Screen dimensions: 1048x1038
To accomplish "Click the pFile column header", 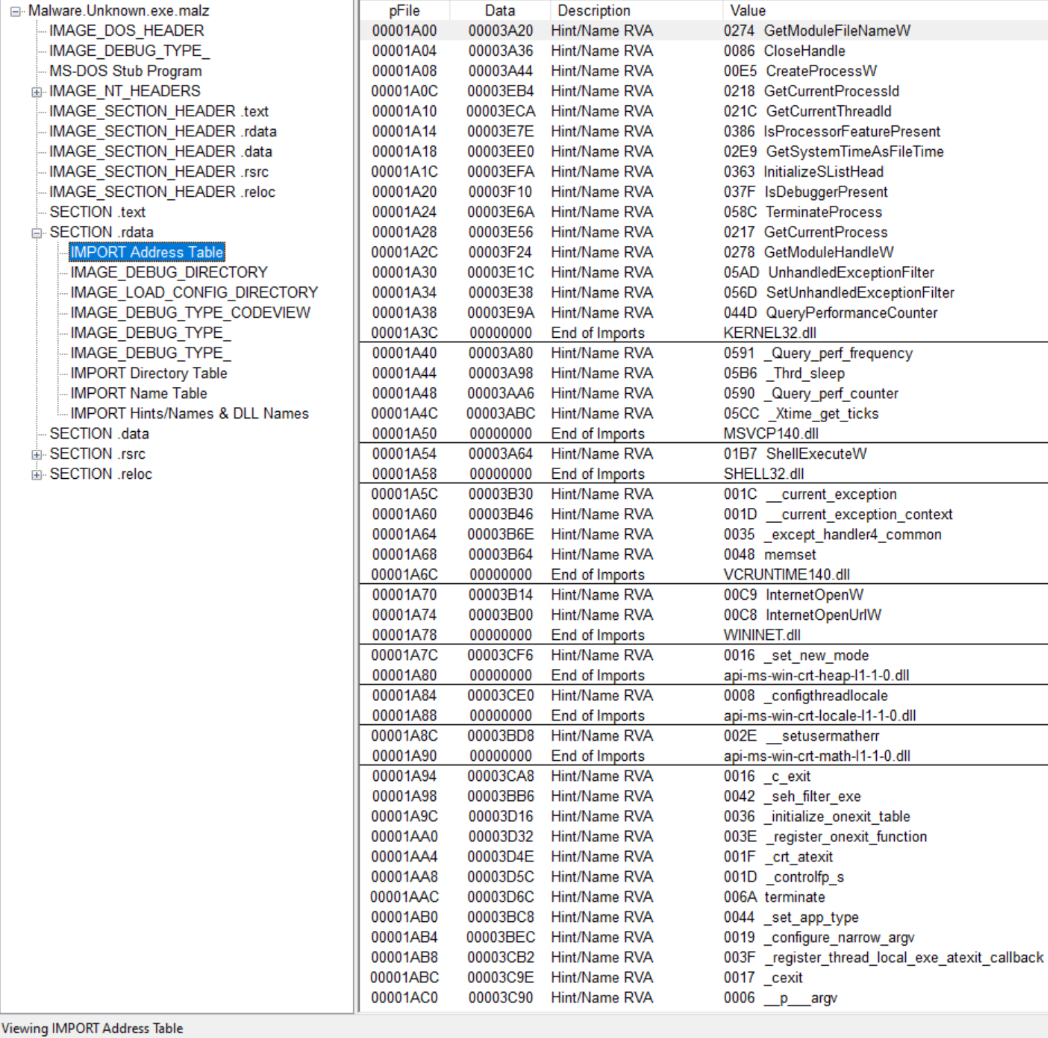I will pyautogui.click(x=403, y=10).
